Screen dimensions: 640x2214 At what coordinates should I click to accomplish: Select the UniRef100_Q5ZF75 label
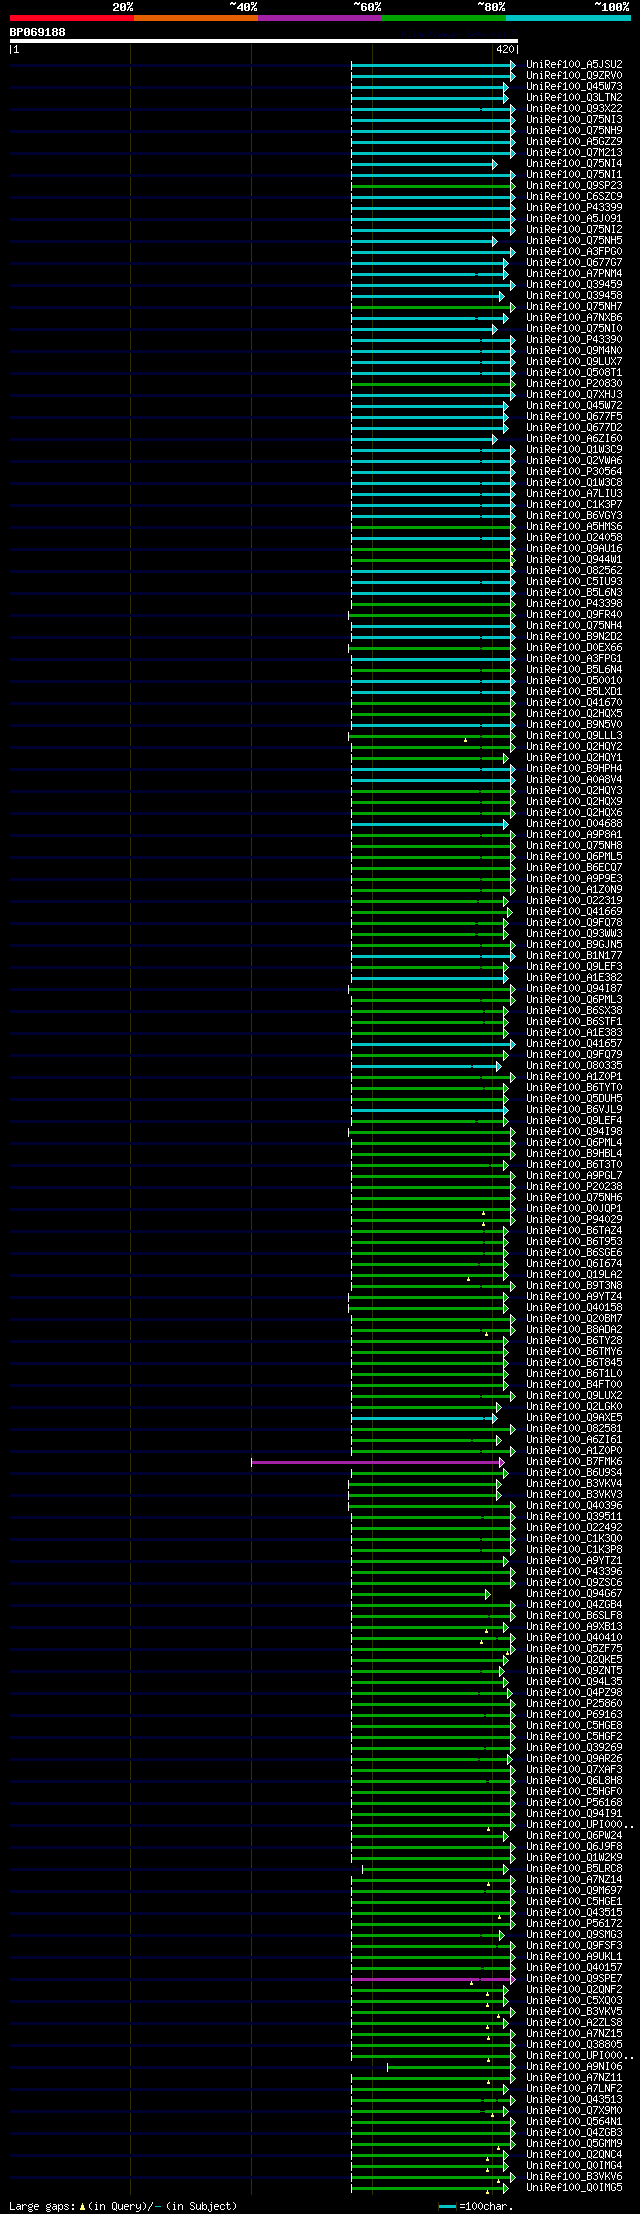(x=574, y=1649)
